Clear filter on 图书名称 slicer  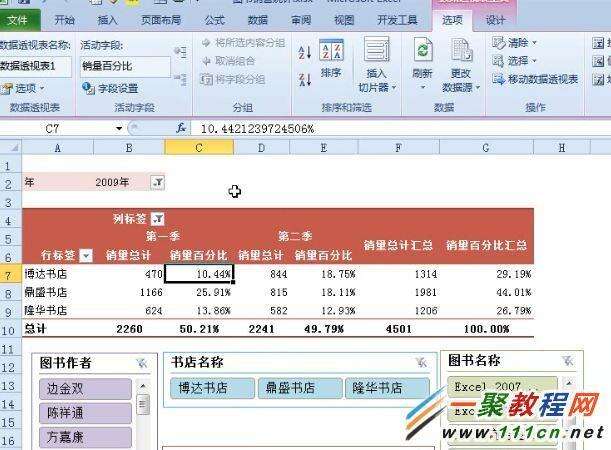point(568,361)
